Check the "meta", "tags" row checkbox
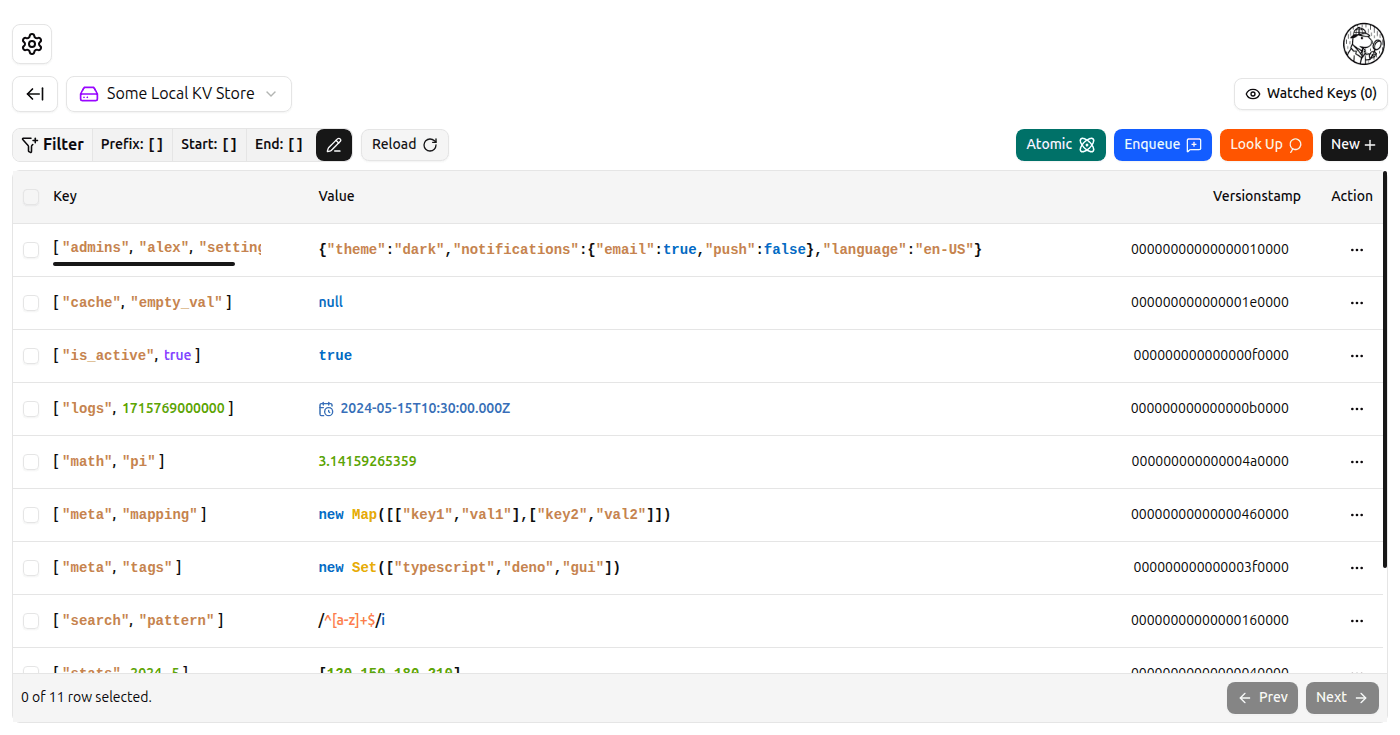Image resolution: width=1400 pixels, height=735 pixels. point(31,568)
